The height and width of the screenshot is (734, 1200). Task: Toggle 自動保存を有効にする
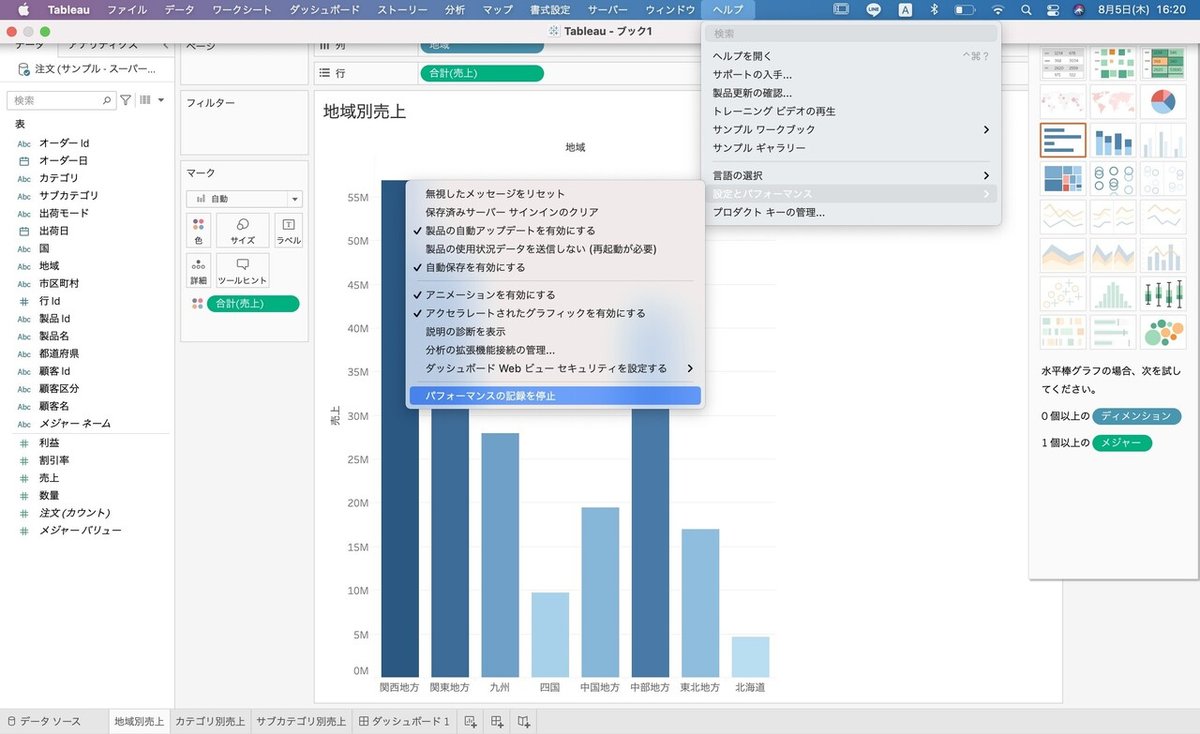coord(555,267)
